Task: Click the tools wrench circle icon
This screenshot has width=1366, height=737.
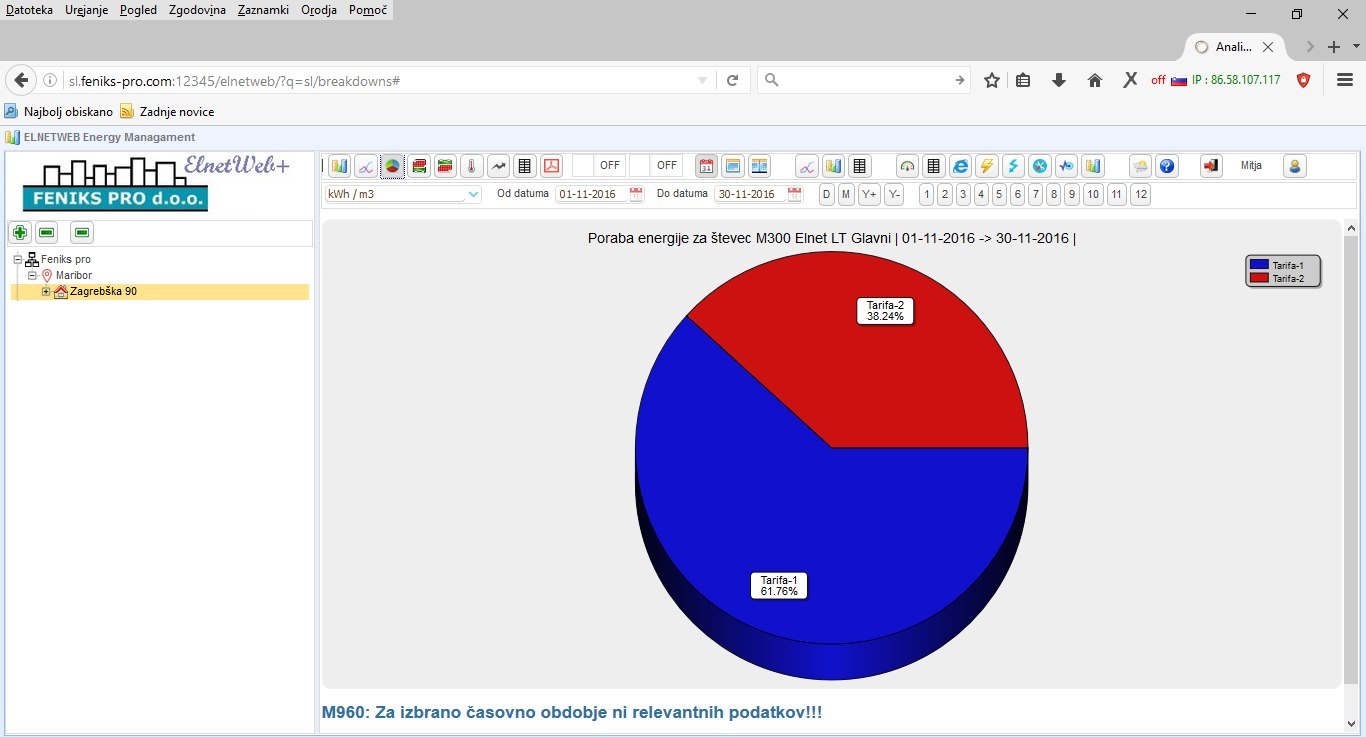Action: point(1040,166)
